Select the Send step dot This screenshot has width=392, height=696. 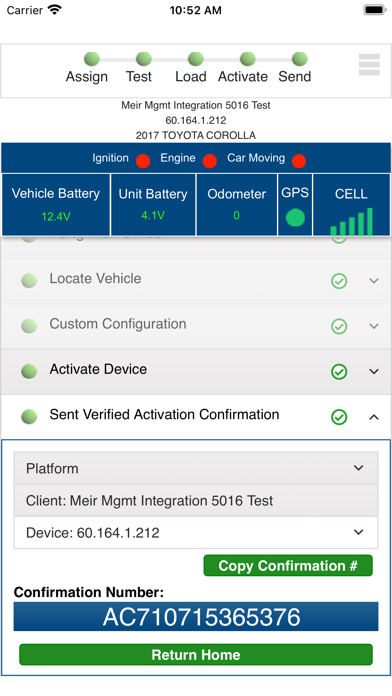tap(300, 59)
